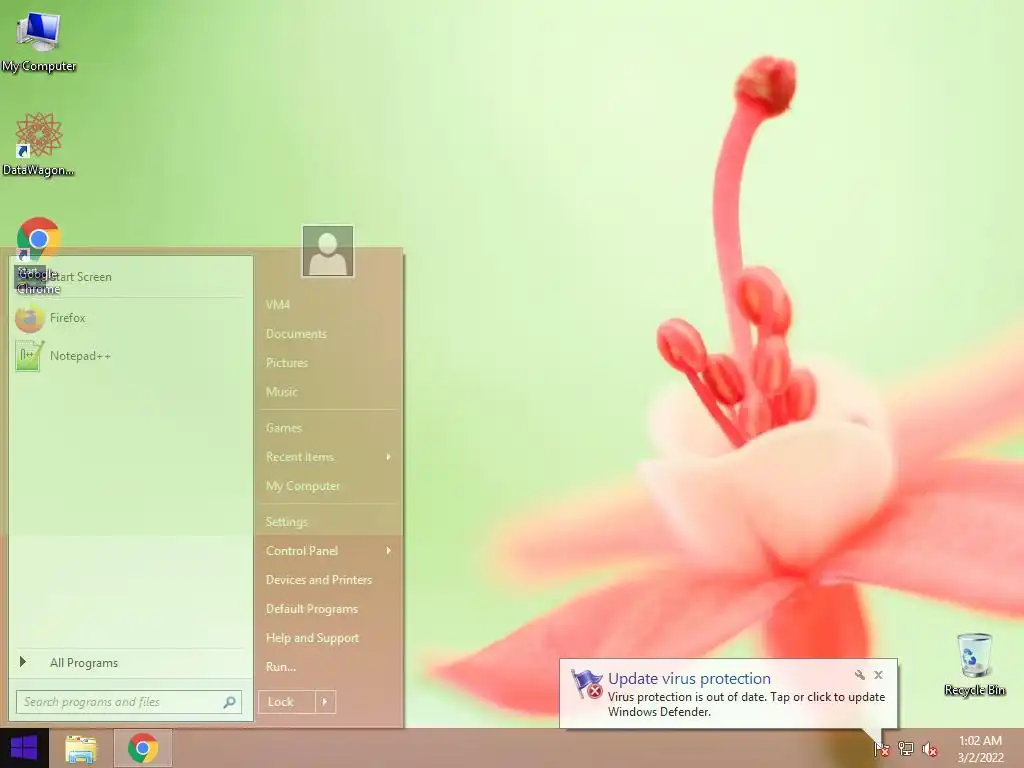Open Start Screen entry in Start menu
This screenshot has height=768, width=1024.
[x=130, y=277]
